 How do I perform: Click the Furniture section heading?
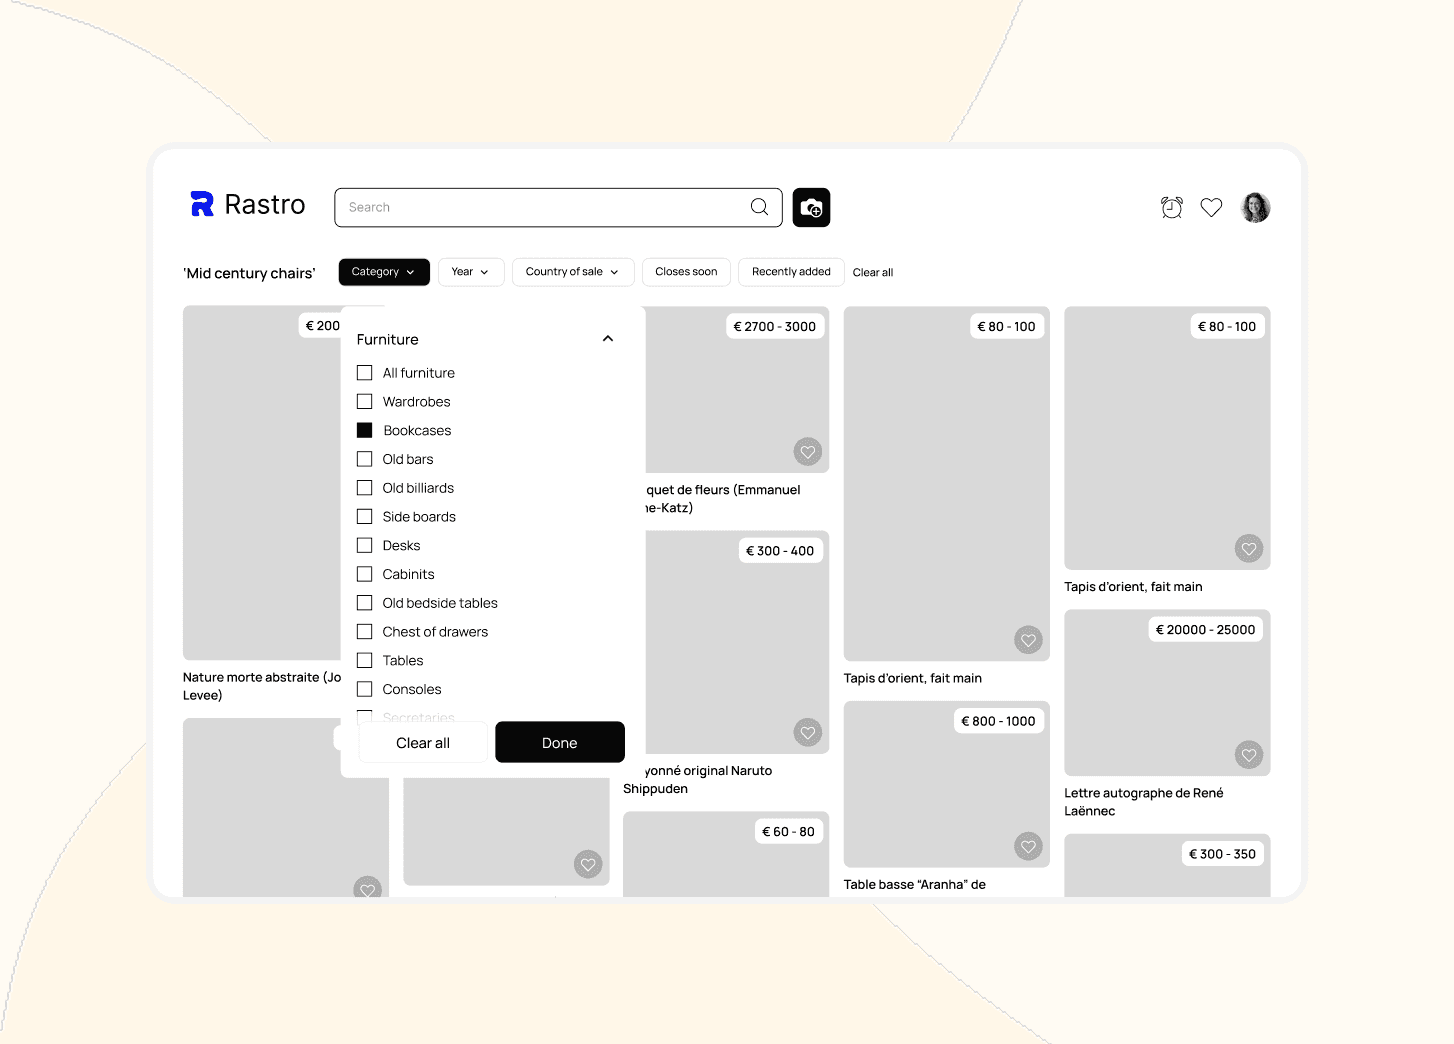tap(388, 340)
